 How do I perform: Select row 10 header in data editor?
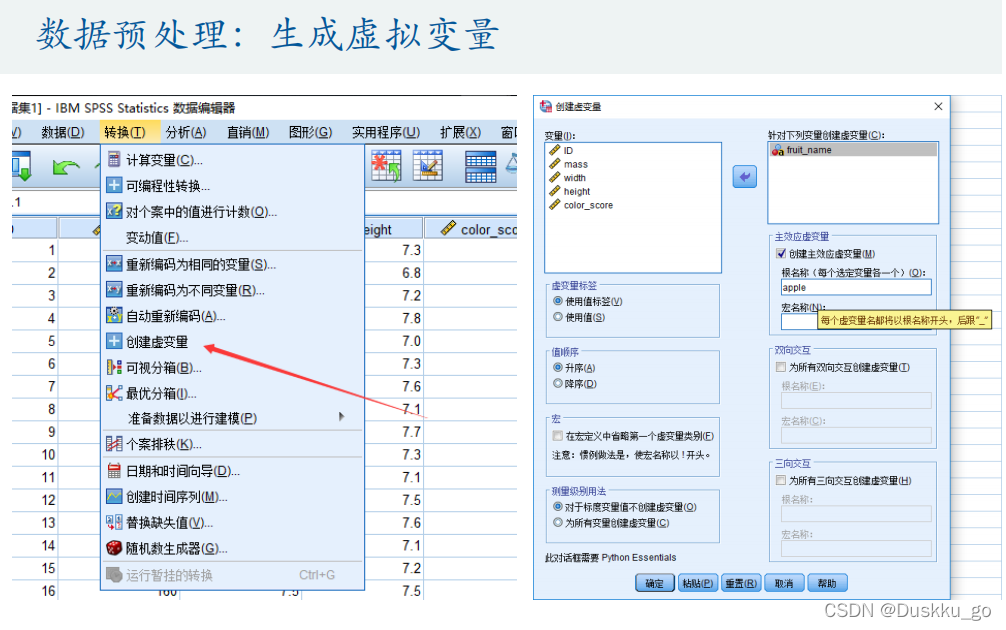point(35,454)
